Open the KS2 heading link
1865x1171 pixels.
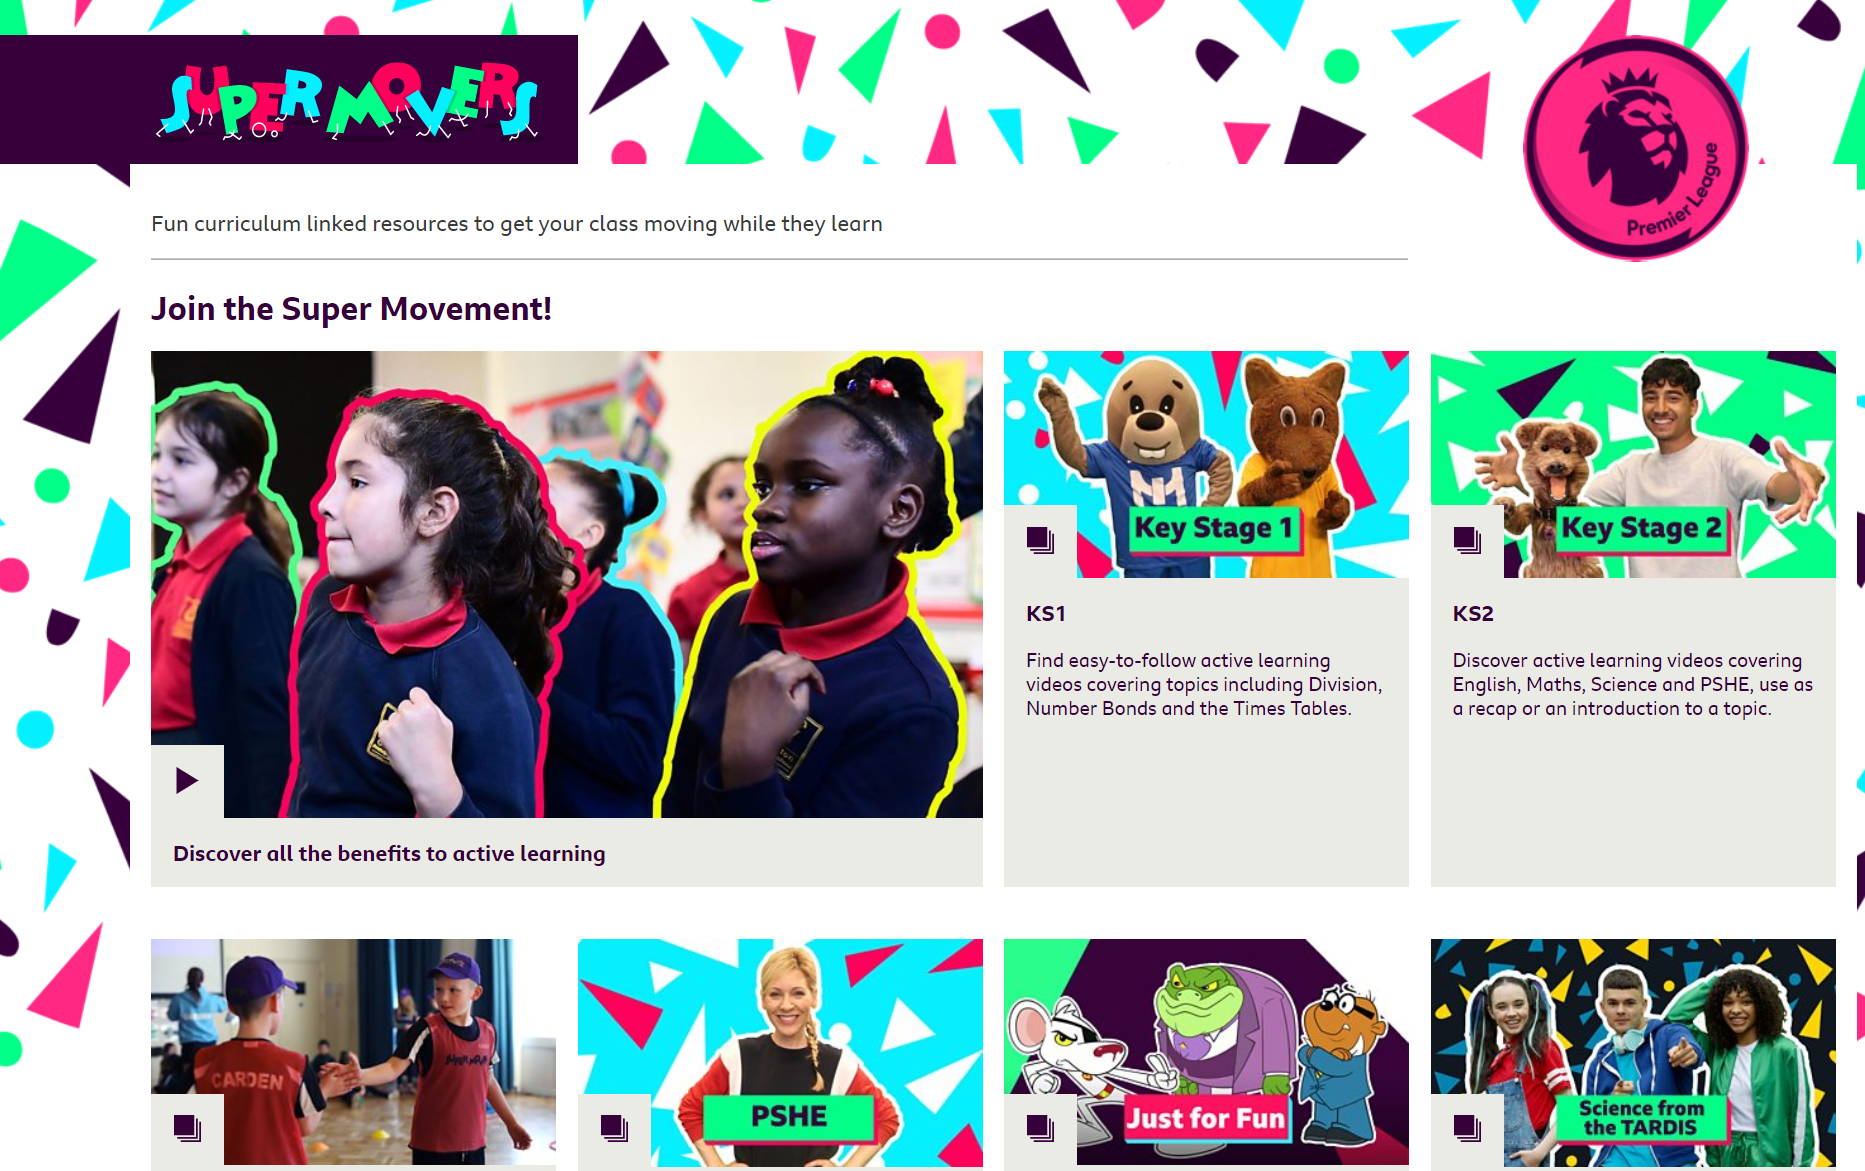(1473, 614)
